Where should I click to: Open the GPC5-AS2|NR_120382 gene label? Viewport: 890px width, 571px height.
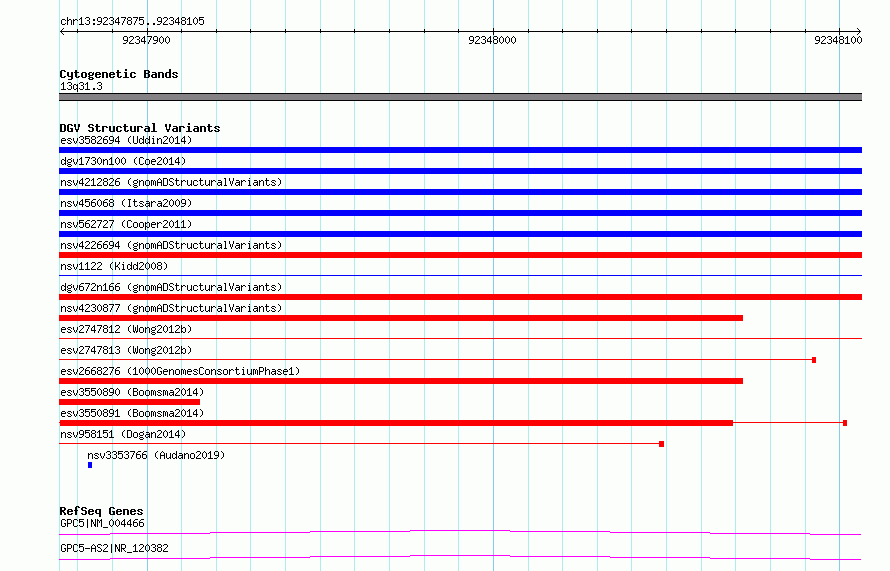point(114,548)
